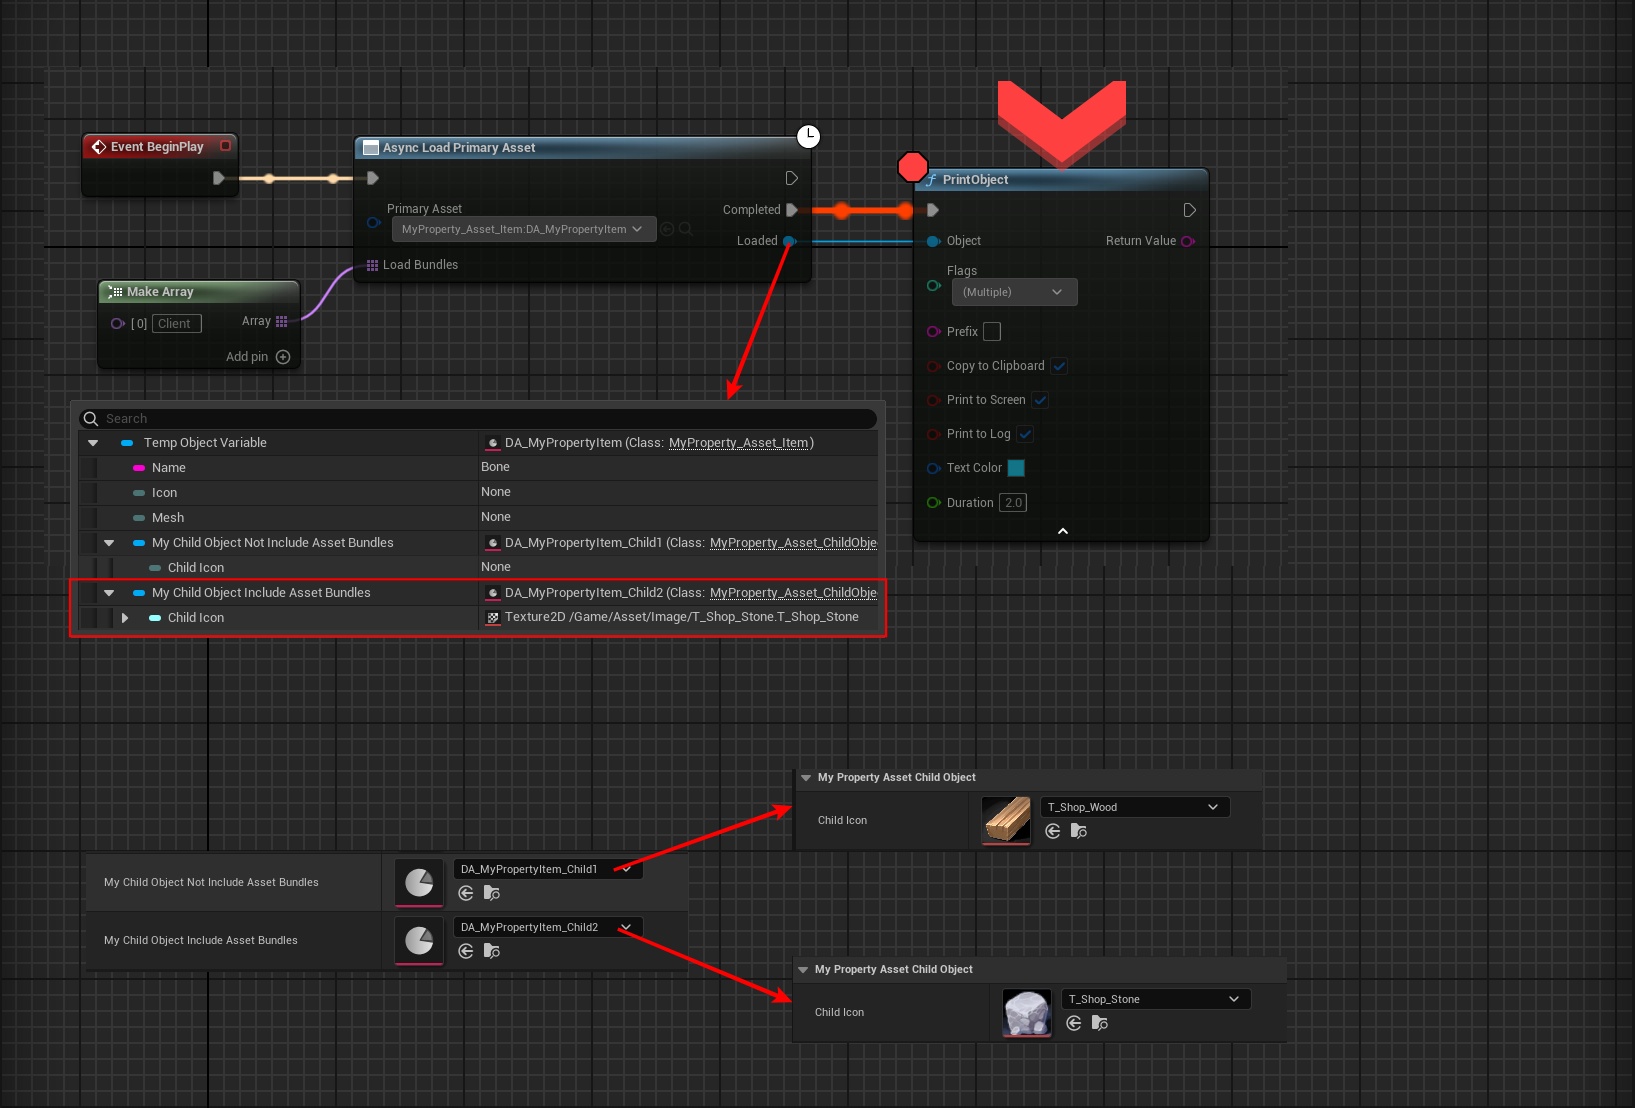The height and width of the screenshot is (1108, 1635).
Task: Click the browse icon under DA_MyPropertyItem_Child2
Action: click(491, 951)
